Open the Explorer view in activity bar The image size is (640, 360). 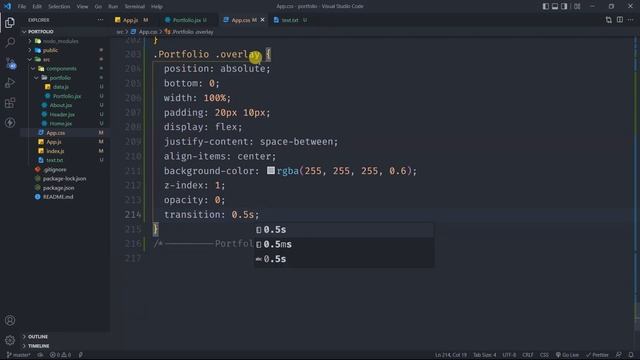point(10,23)
